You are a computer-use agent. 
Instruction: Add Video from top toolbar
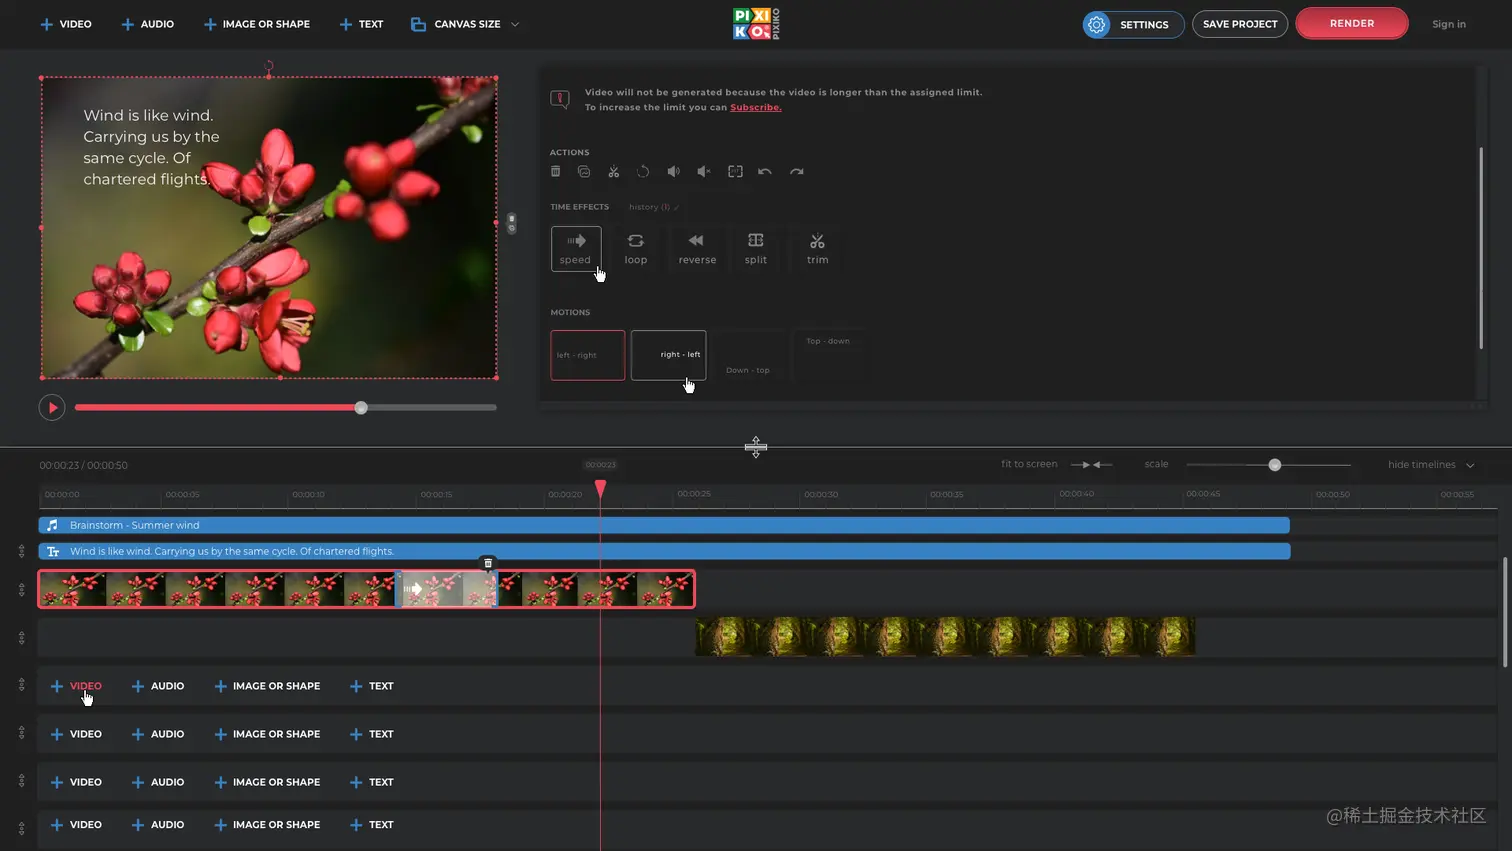tap(66, 24)
